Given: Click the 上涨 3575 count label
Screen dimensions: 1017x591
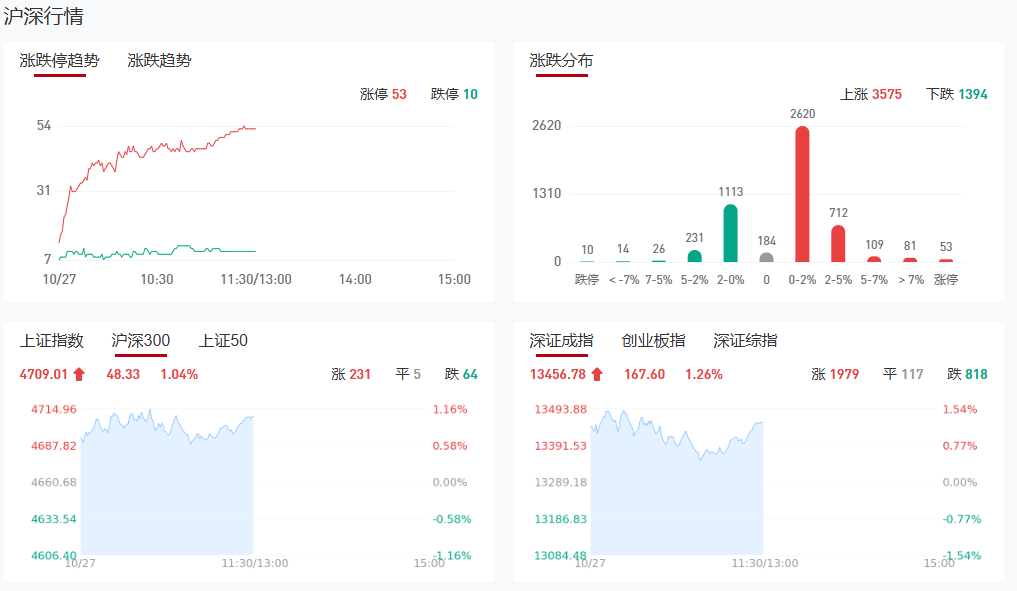Looking at the screenshot, I should tap(870, 95).
